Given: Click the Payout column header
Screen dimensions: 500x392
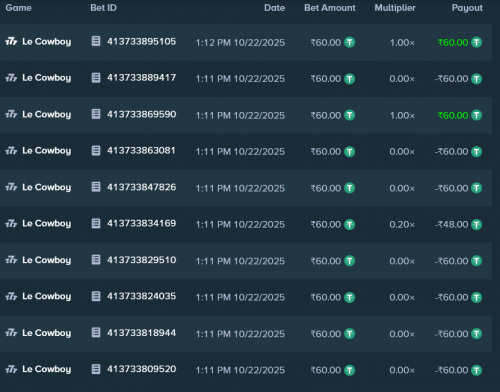Looking at the screenshot, I should pos(467,8).
